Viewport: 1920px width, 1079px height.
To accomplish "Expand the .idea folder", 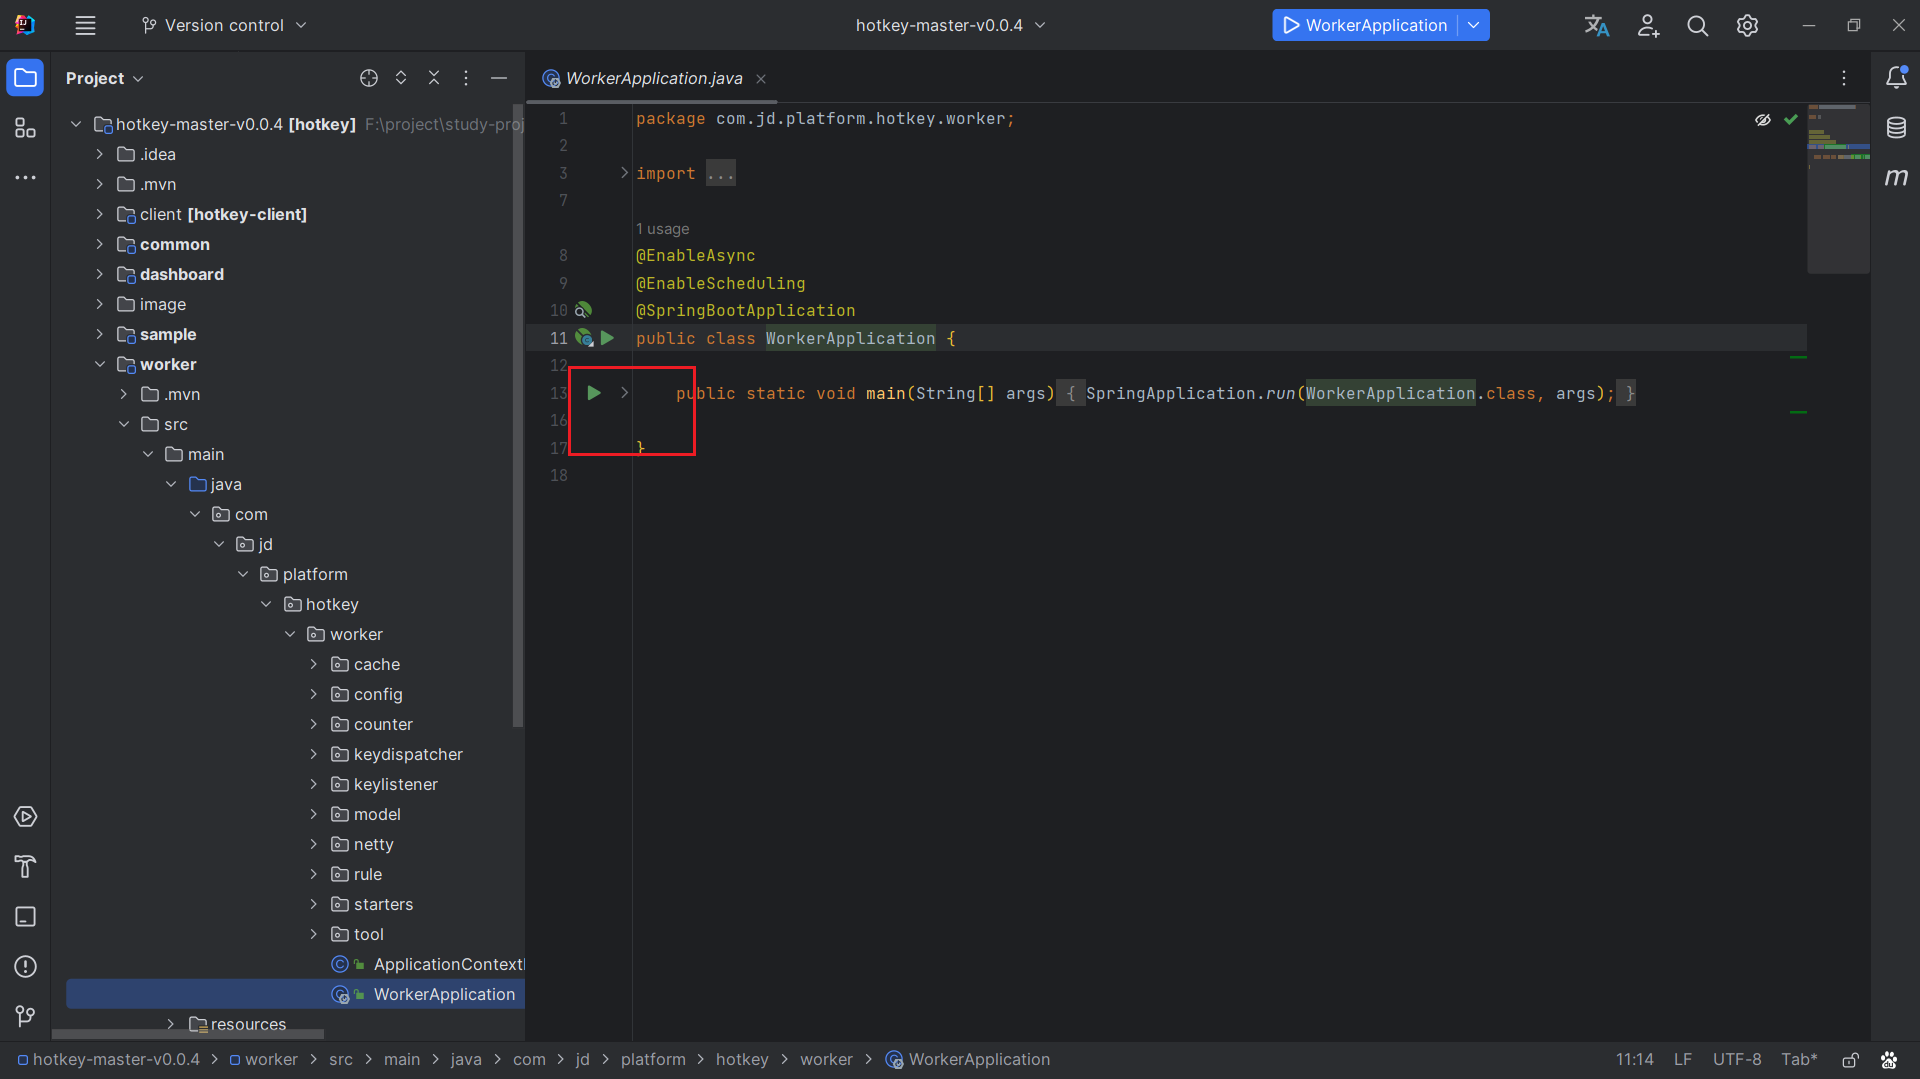I will pyautogui.click(x=99, y=154).
